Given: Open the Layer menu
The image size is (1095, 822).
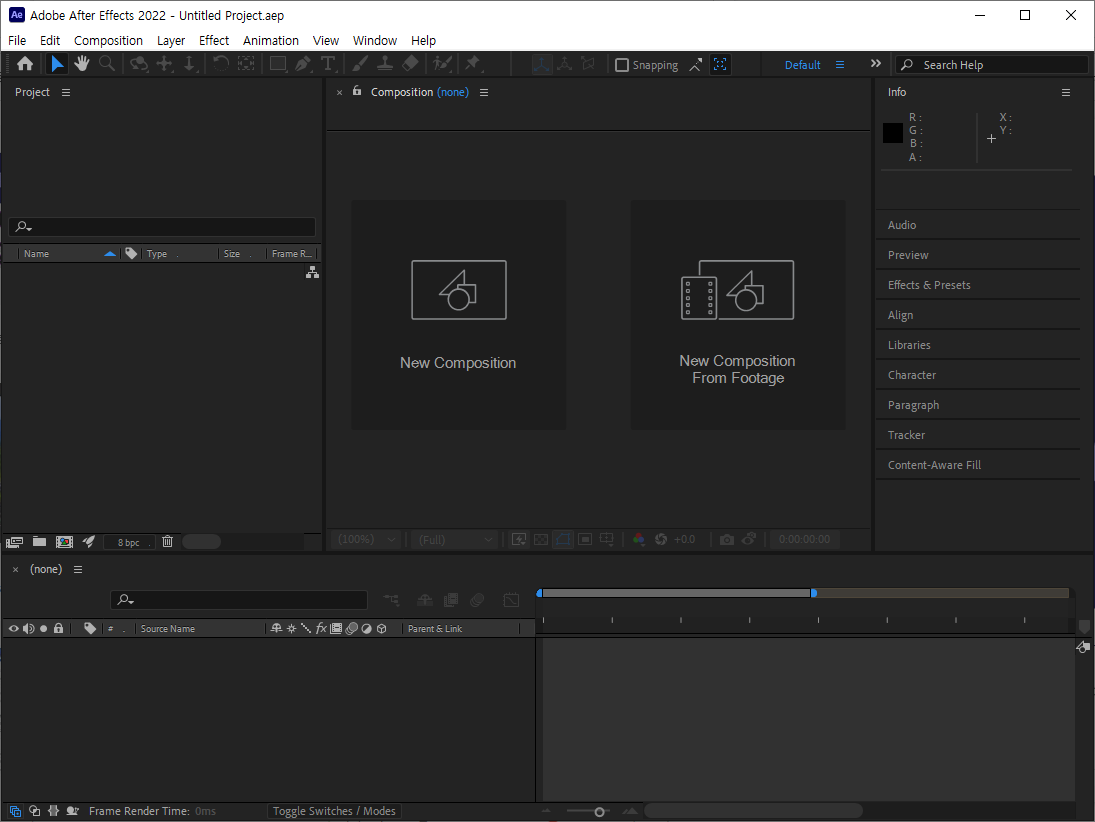Looking at the screenshot, I should pyautogui.click(x=171, y=41).
